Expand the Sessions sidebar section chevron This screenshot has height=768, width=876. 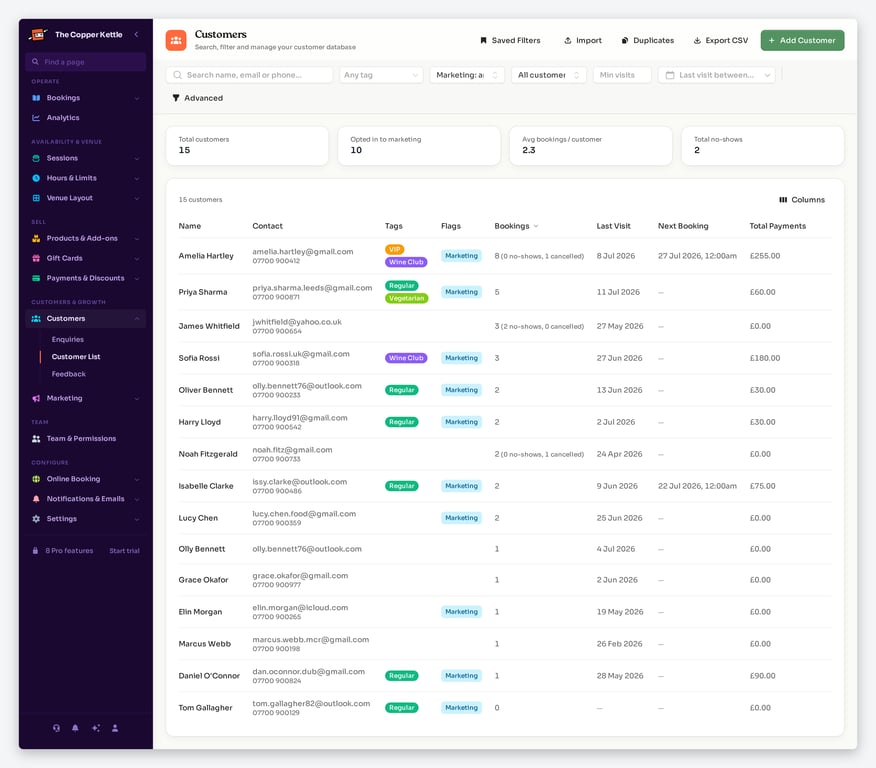tap(137, 159)
